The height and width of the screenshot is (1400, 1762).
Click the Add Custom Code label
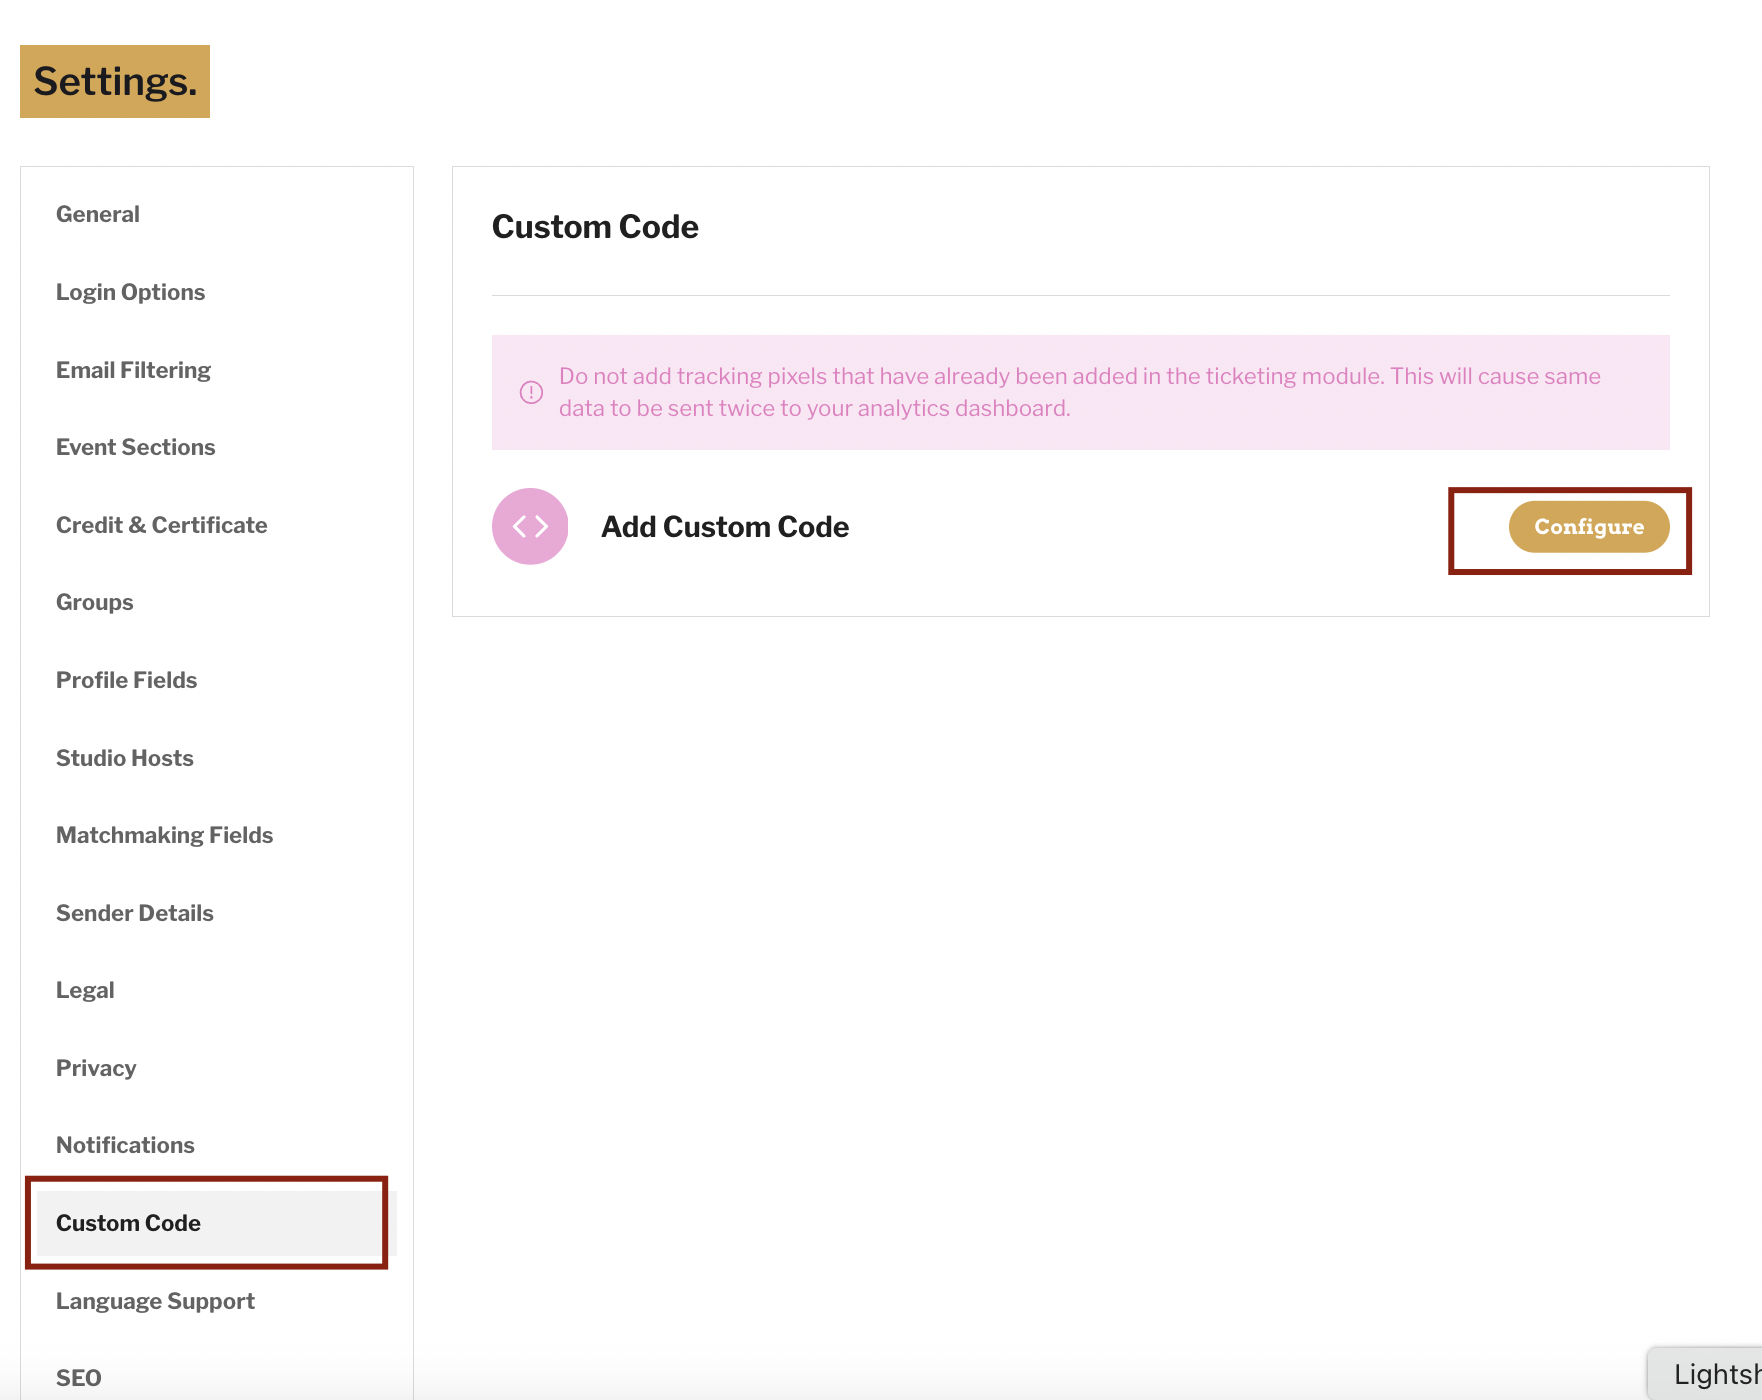coord(725,527)
